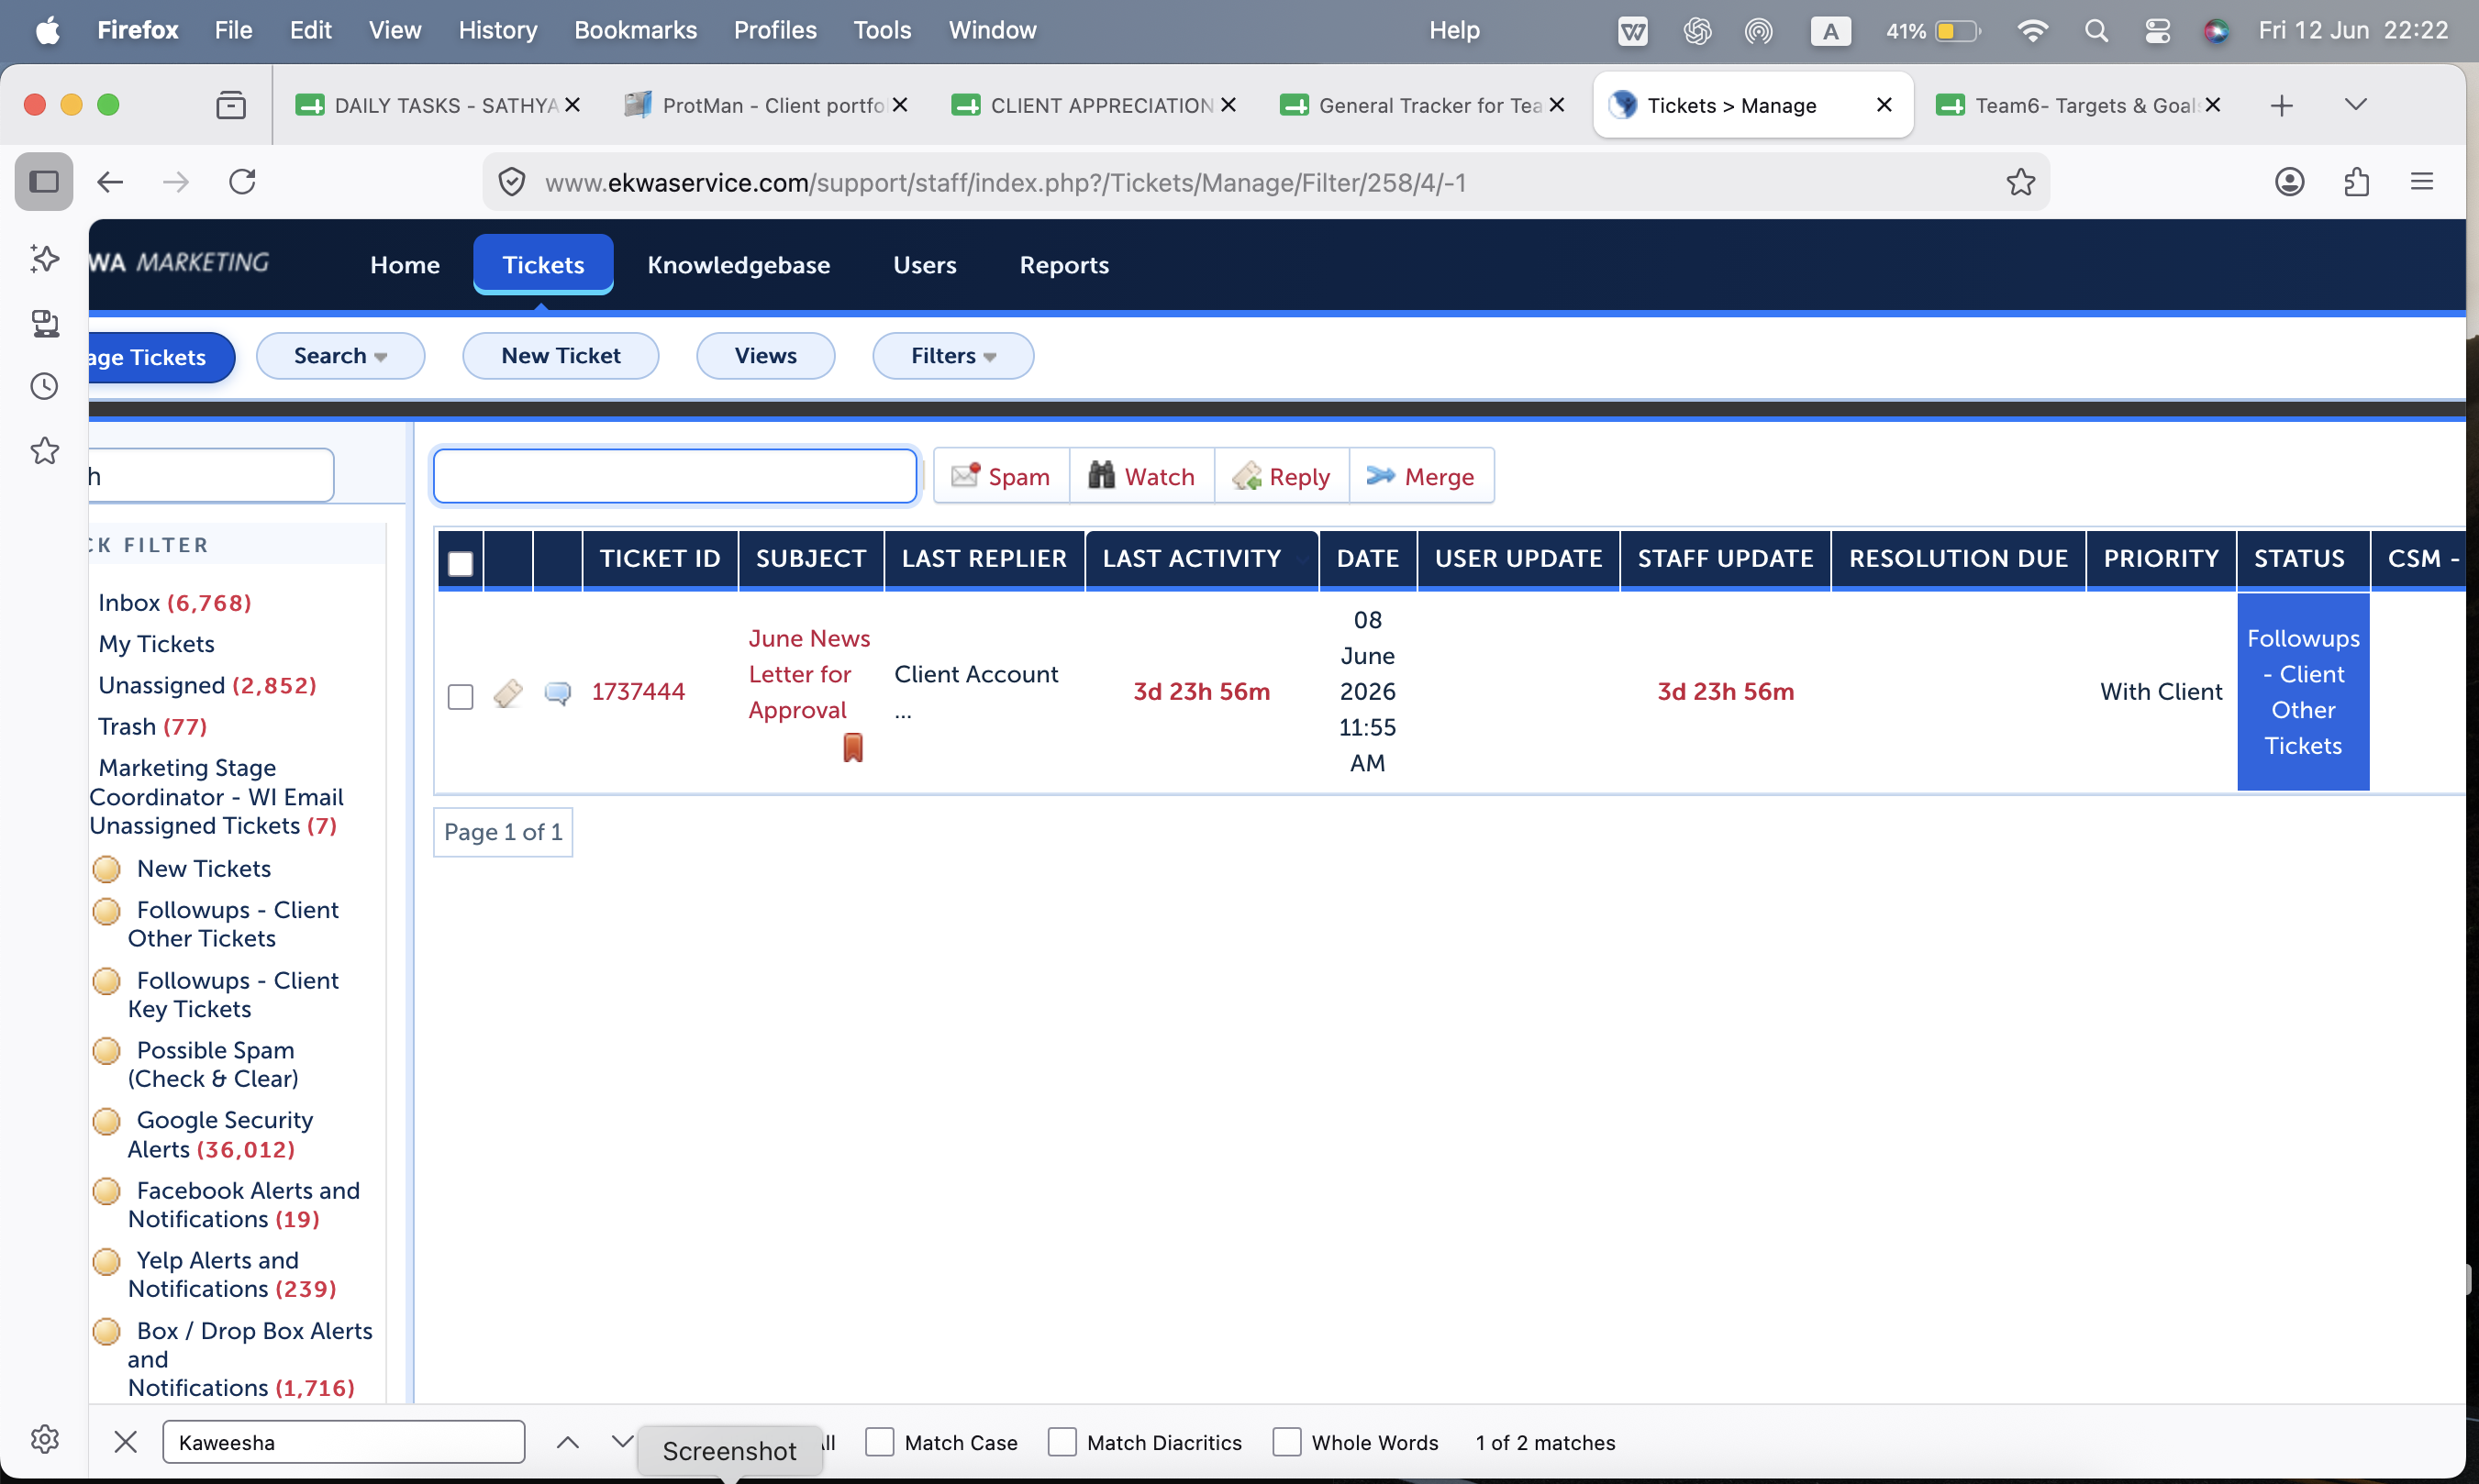Open macOS Control Center icon
Screen dimensions: 2479x1484
tap(2157, 30)
